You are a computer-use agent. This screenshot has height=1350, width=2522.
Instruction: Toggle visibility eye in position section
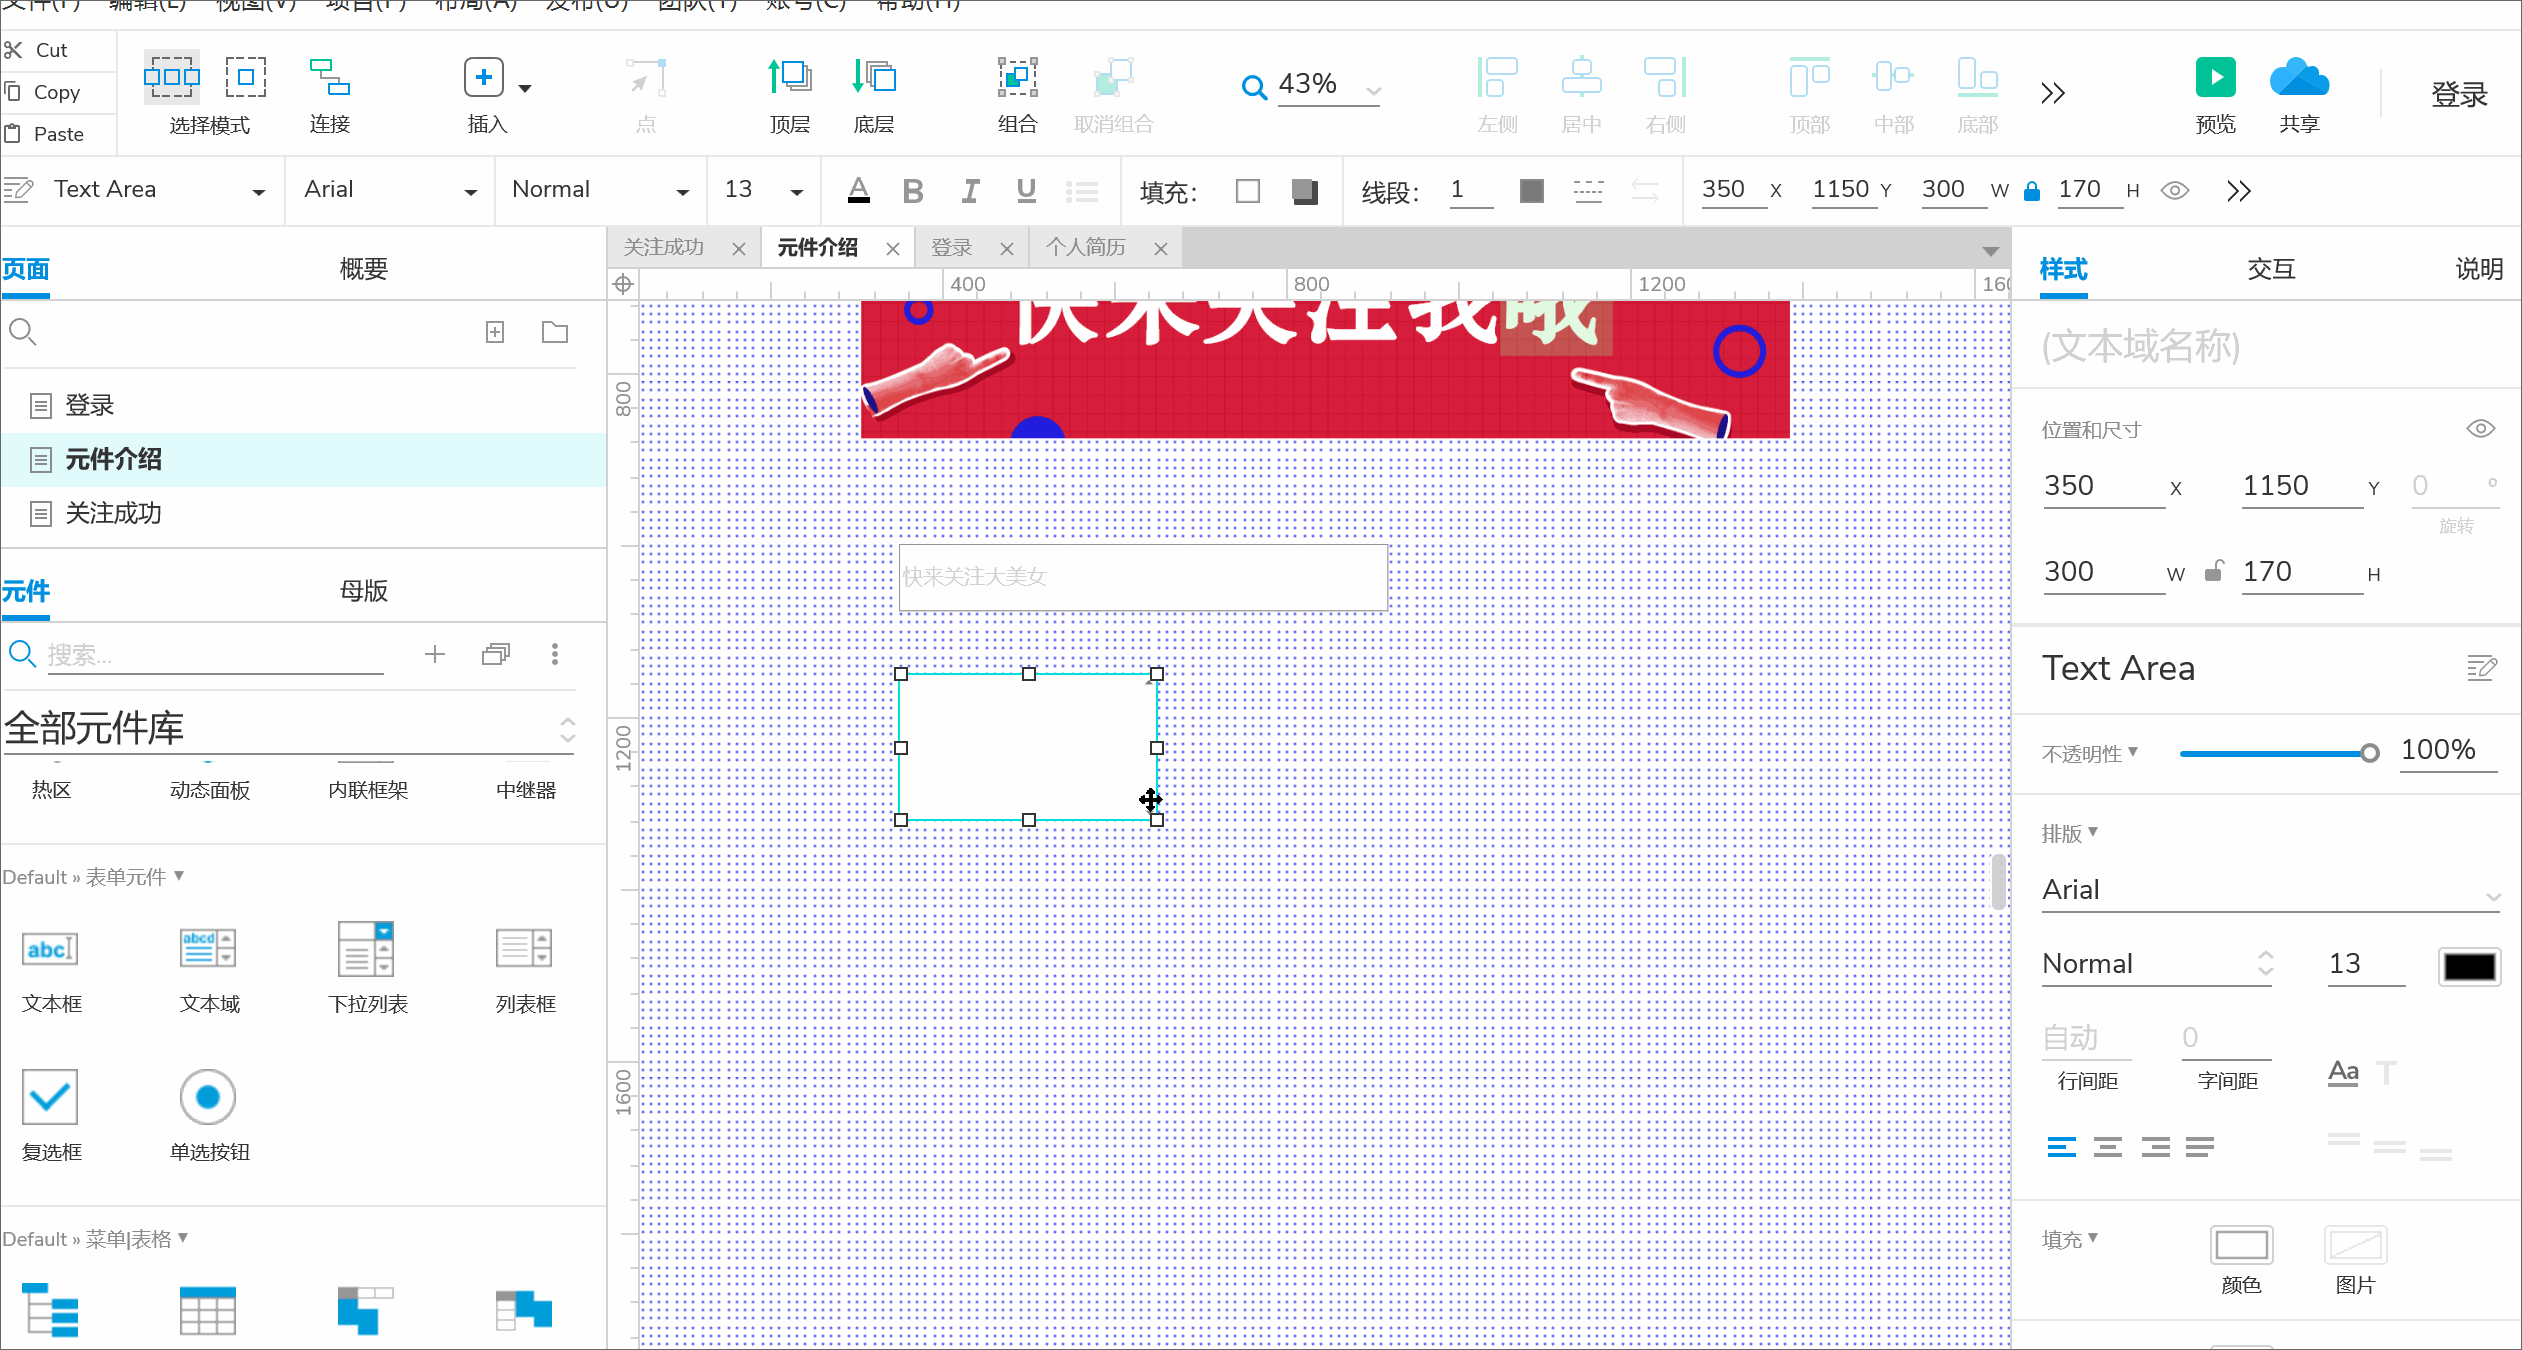(x=2480, y=429)
